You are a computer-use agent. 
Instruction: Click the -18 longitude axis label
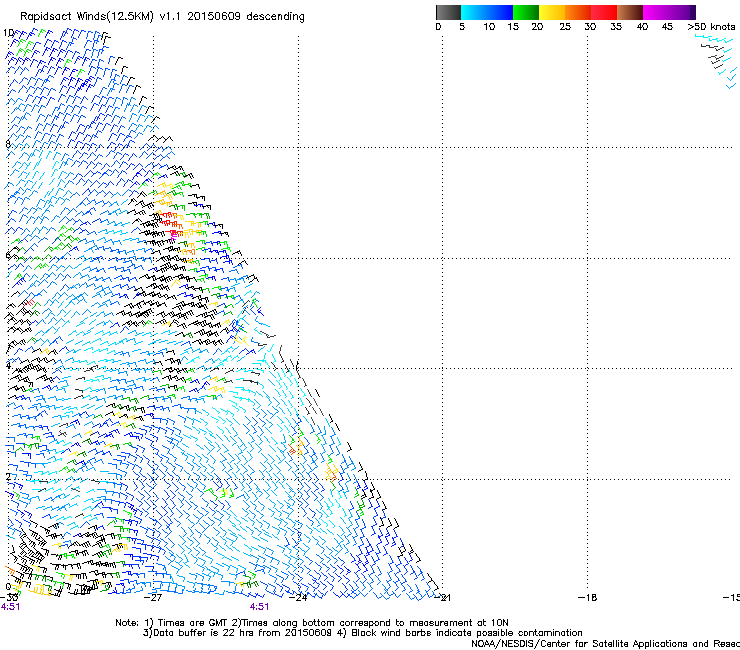point(588,598)
